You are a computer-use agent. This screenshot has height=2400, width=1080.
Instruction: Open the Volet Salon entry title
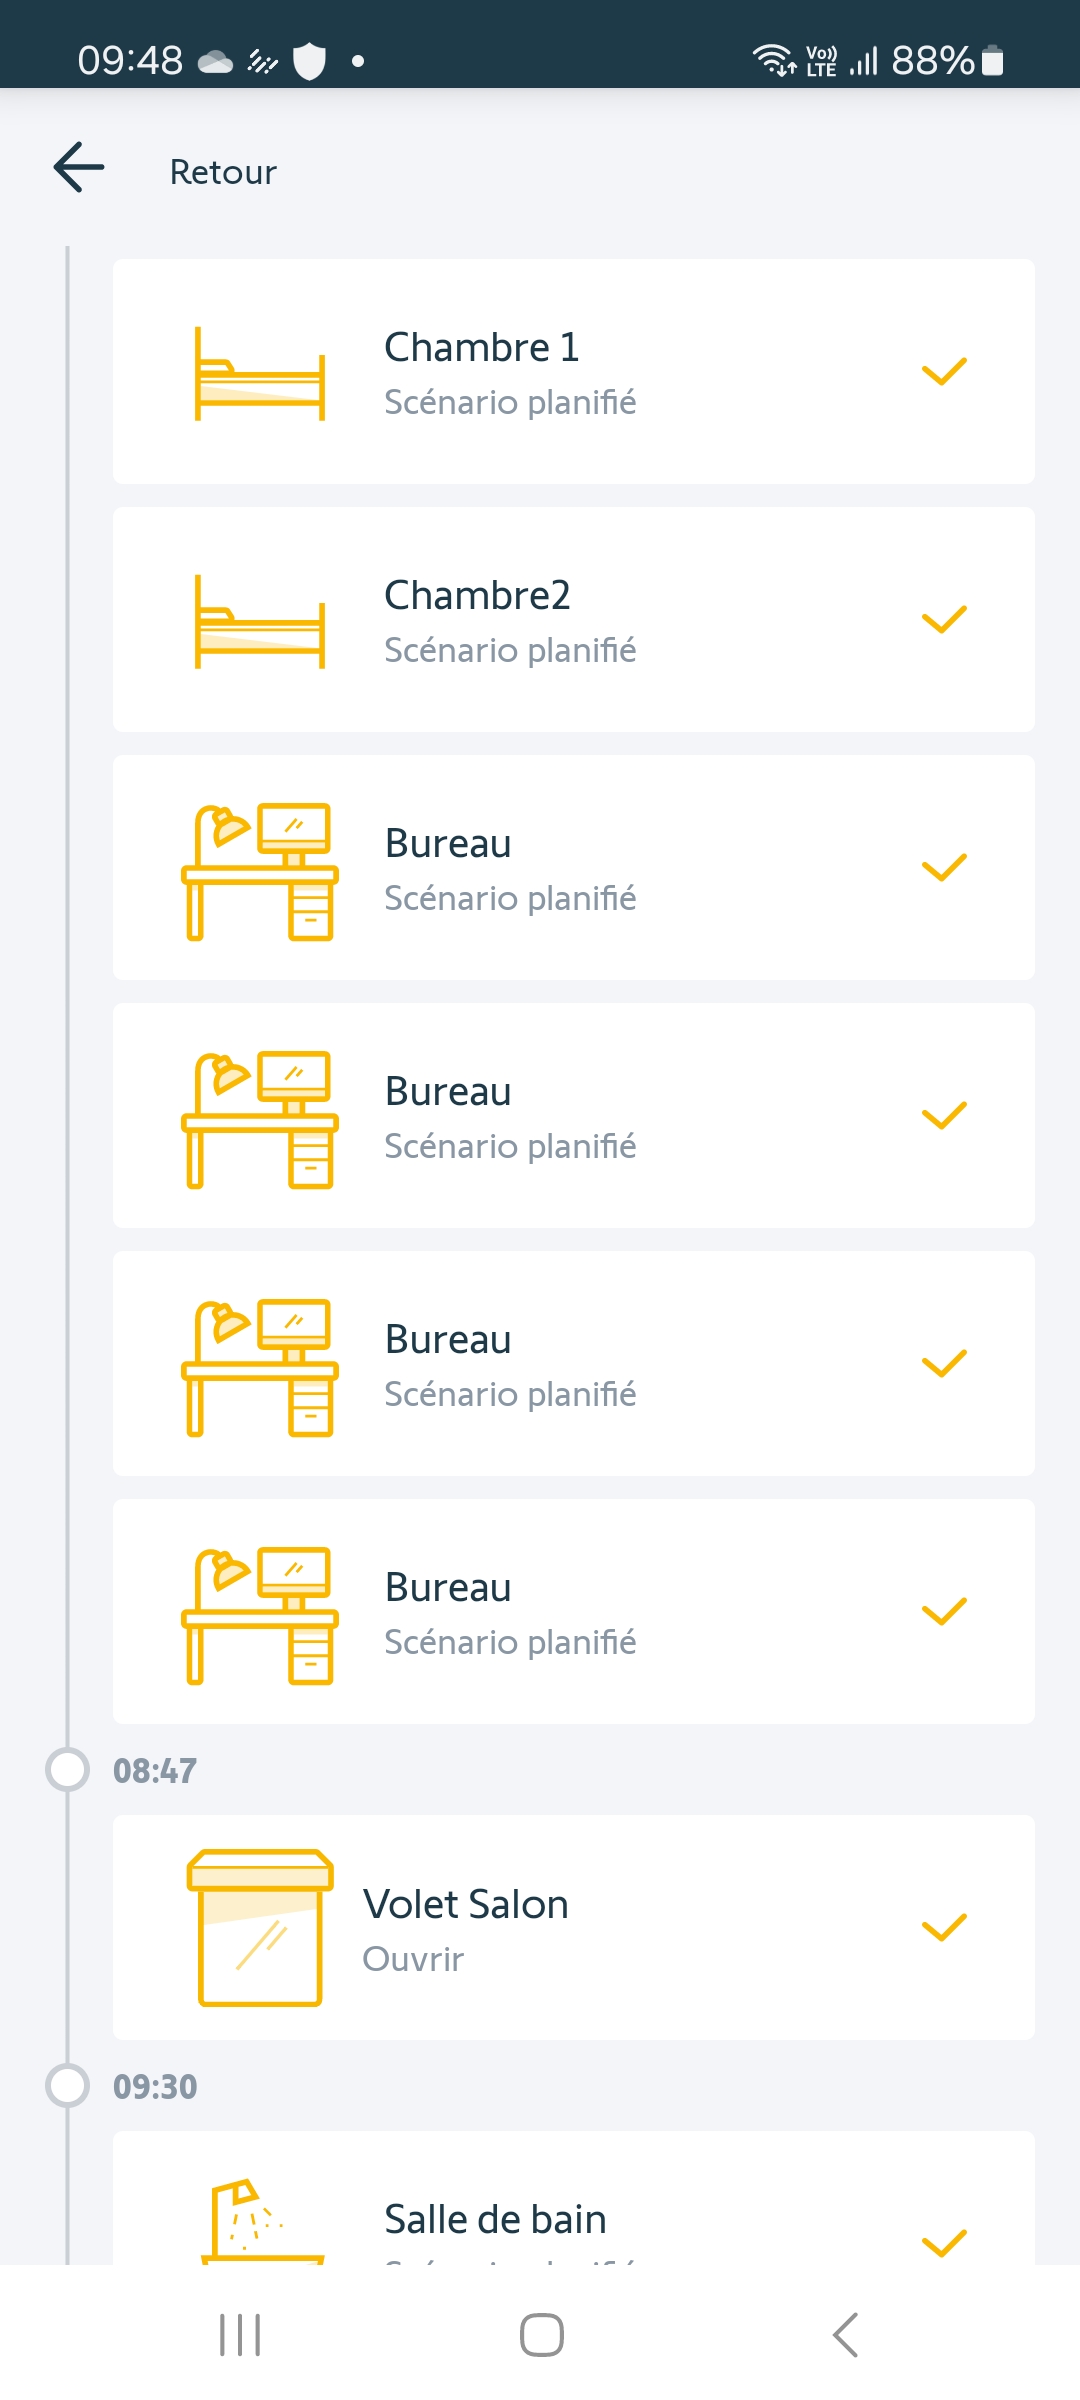click(466, 1904)
